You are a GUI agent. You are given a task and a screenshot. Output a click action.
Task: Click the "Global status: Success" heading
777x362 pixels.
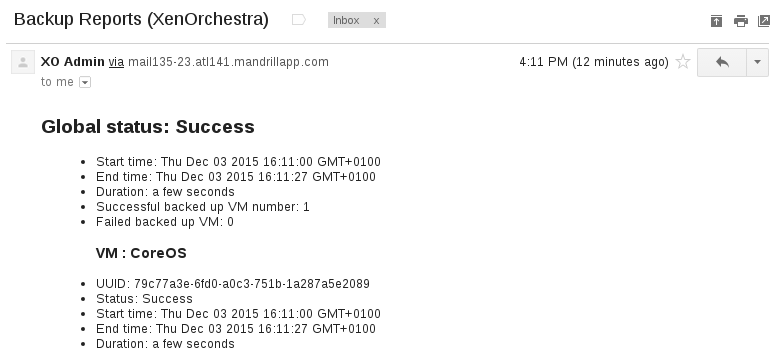pyautogui.click(x=148, y=127)
